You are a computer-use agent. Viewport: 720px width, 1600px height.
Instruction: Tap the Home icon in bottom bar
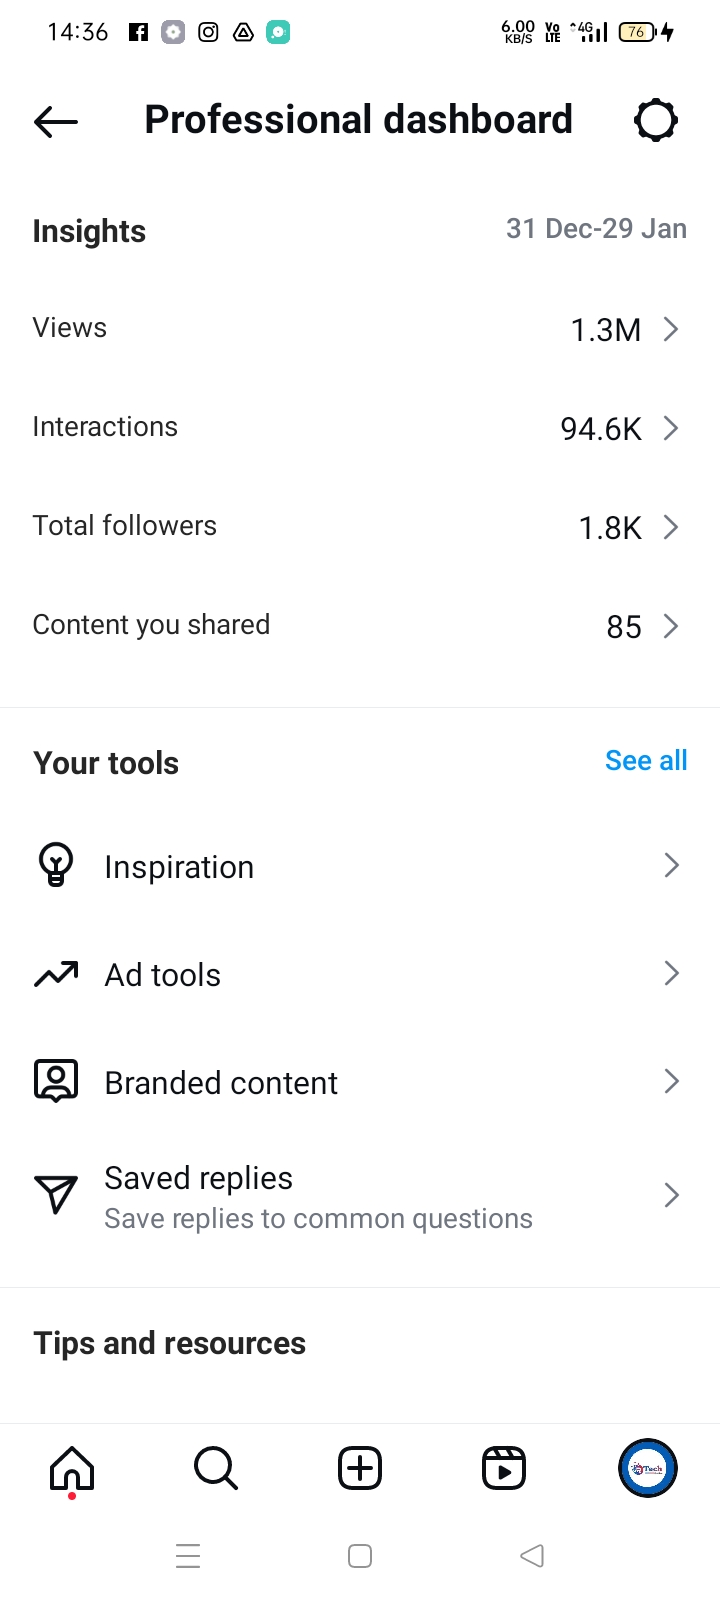click(x=72, y=1468)
